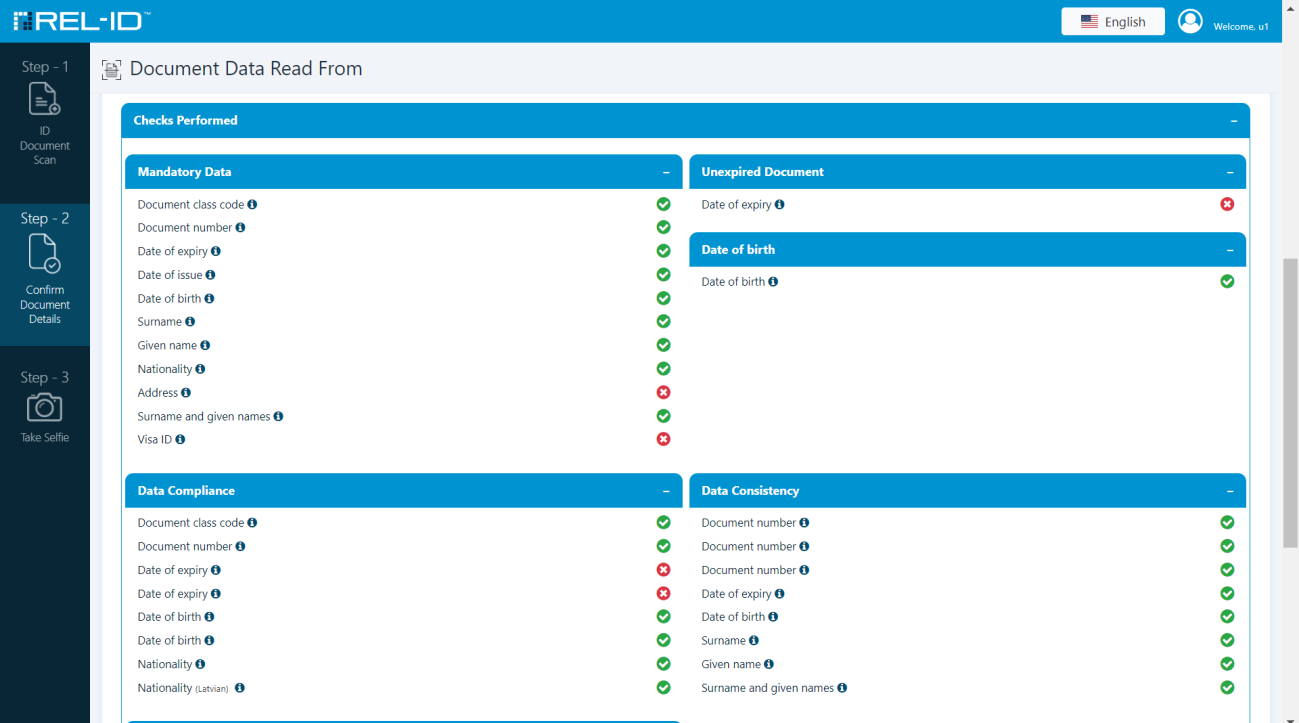Click info icon beside Mandatory Data Document number
1299x723 pixels.
(x=240, y=228)
